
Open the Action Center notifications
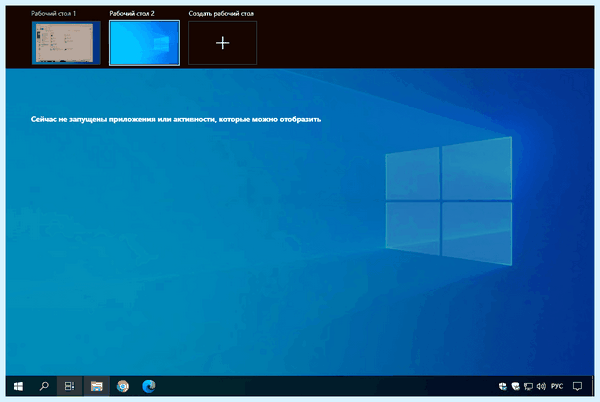click(577, 386)
